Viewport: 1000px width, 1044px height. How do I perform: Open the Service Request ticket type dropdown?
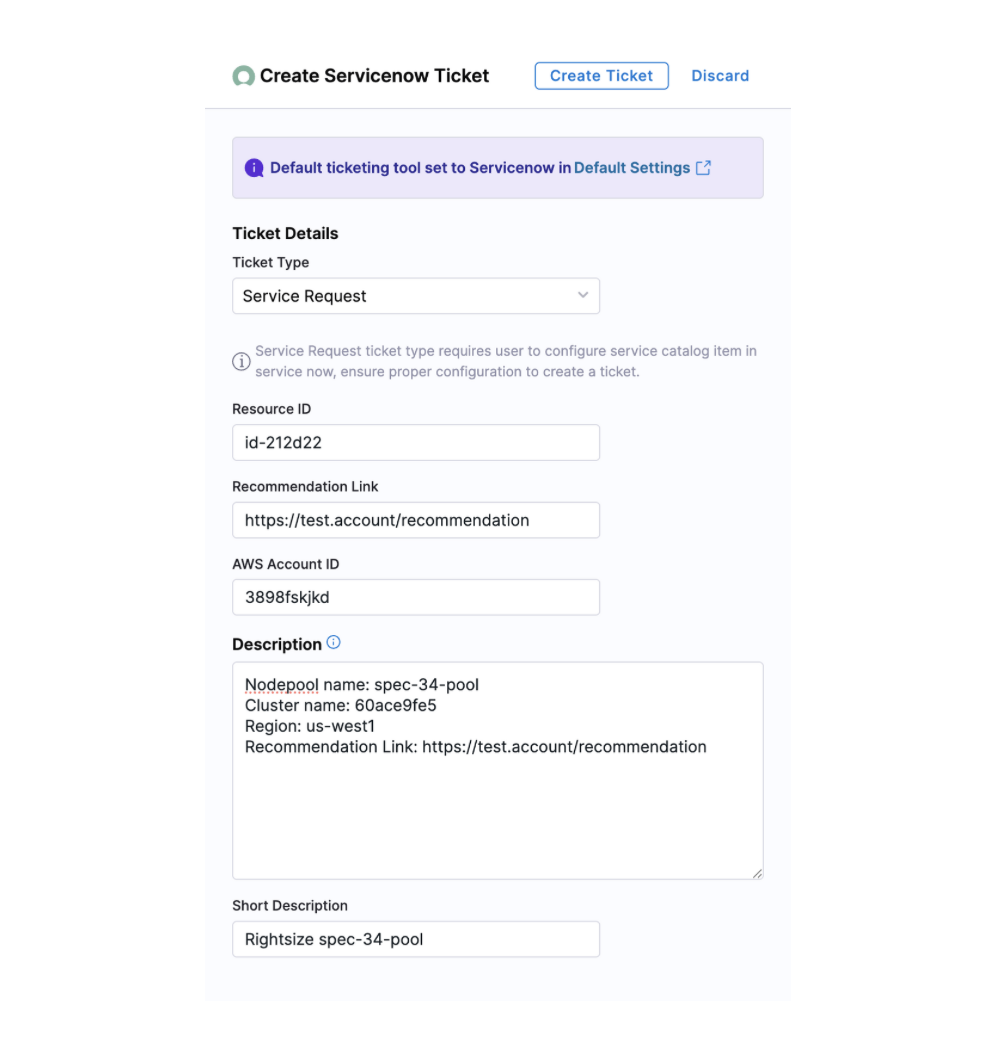415,296
